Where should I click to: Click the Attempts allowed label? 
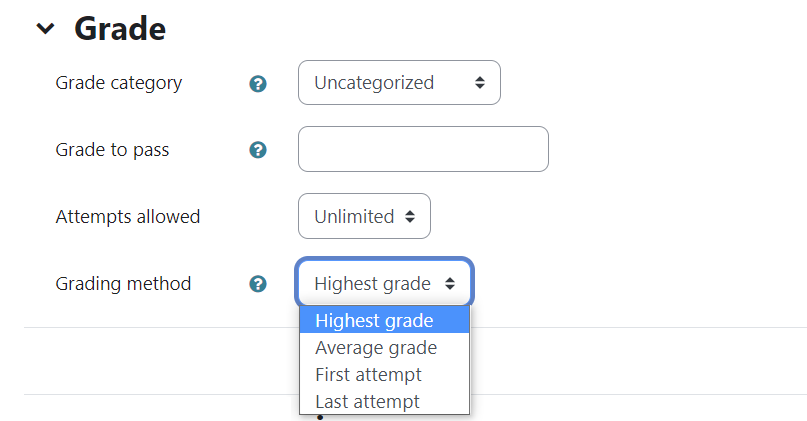point(128,217)
